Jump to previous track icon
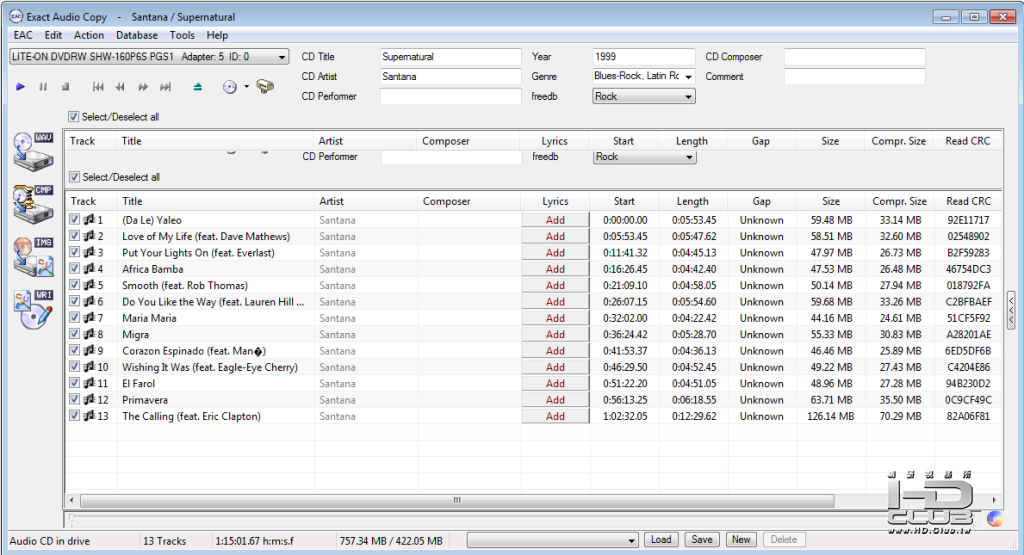This screenshot has height=555, width=1024. (98, 87)
